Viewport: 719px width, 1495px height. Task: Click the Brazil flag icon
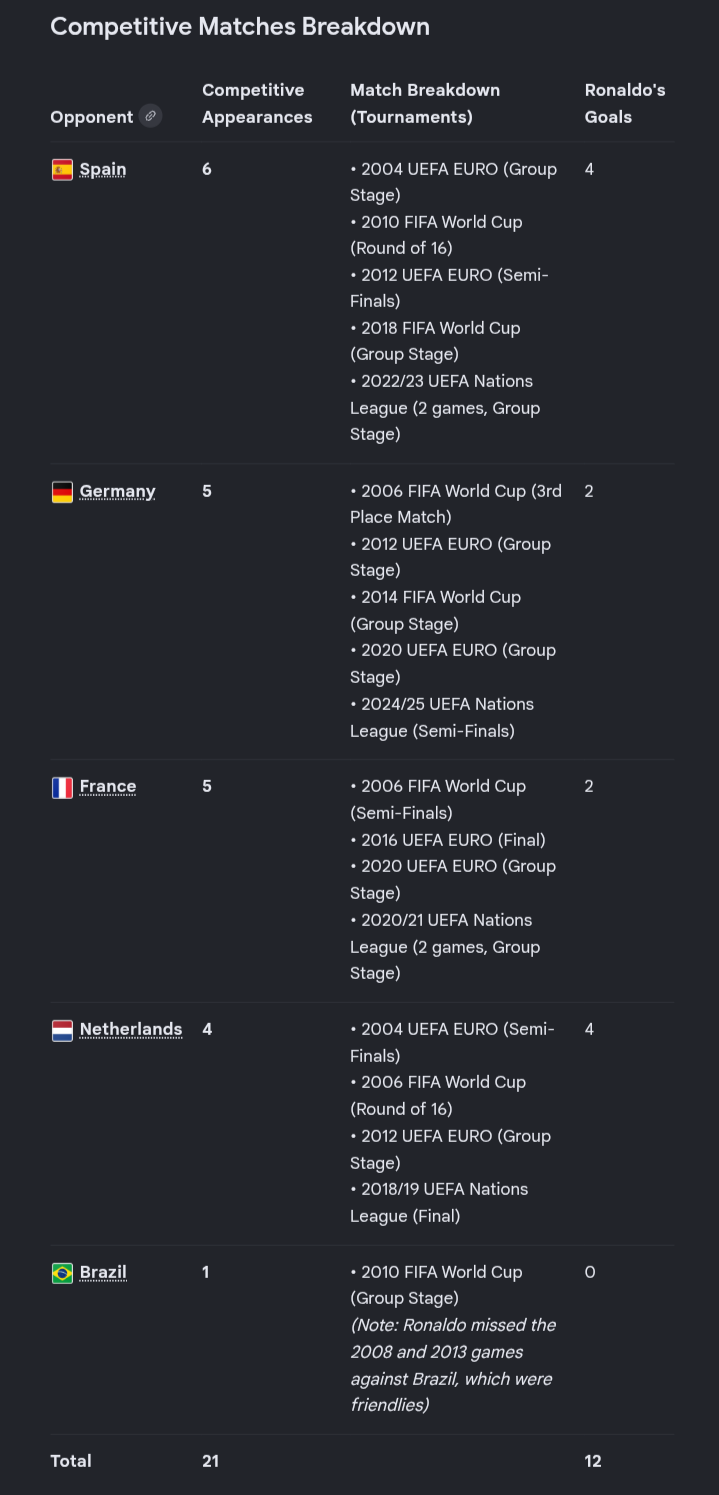point(62,1273)
